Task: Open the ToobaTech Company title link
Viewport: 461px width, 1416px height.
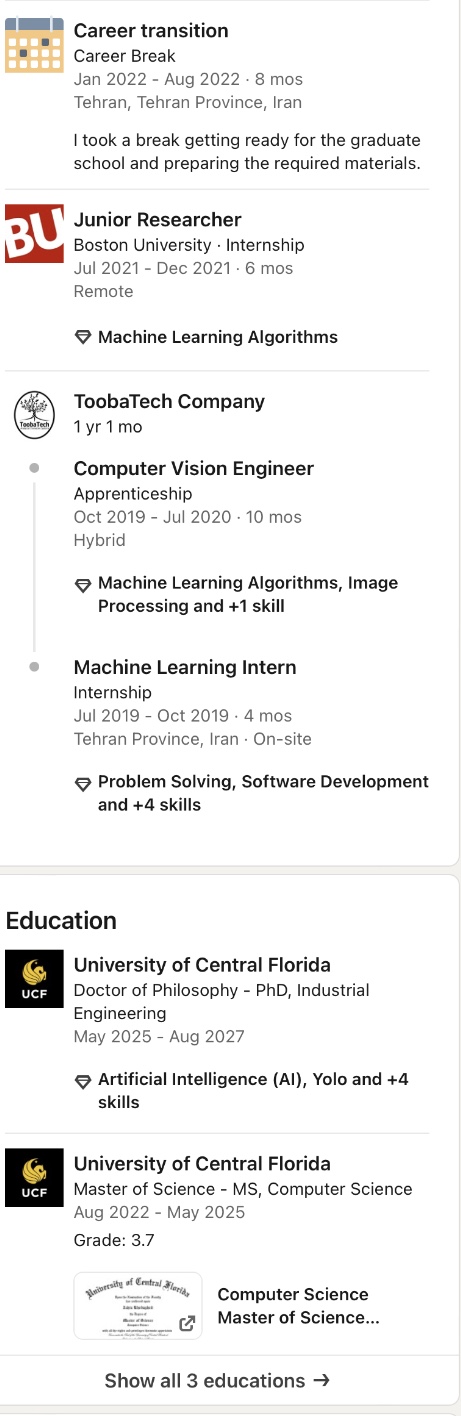Action: click(x=169, y=402)
